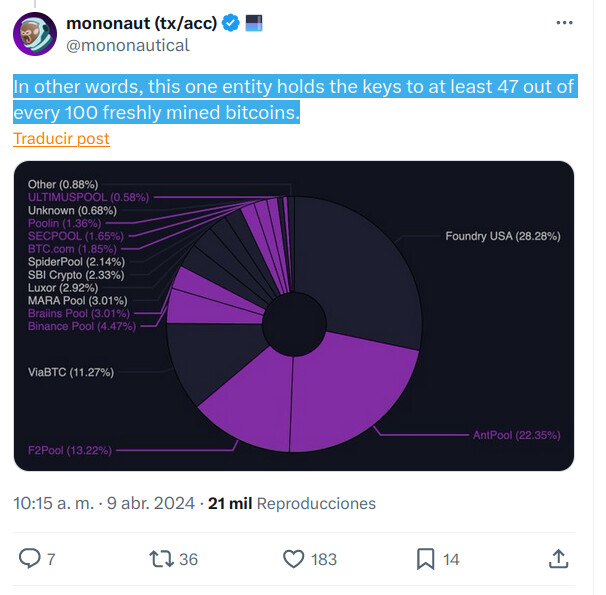The height and width of the screenshot is (595, 606).
Task: Bookmark this post
Action: point(424,558)
